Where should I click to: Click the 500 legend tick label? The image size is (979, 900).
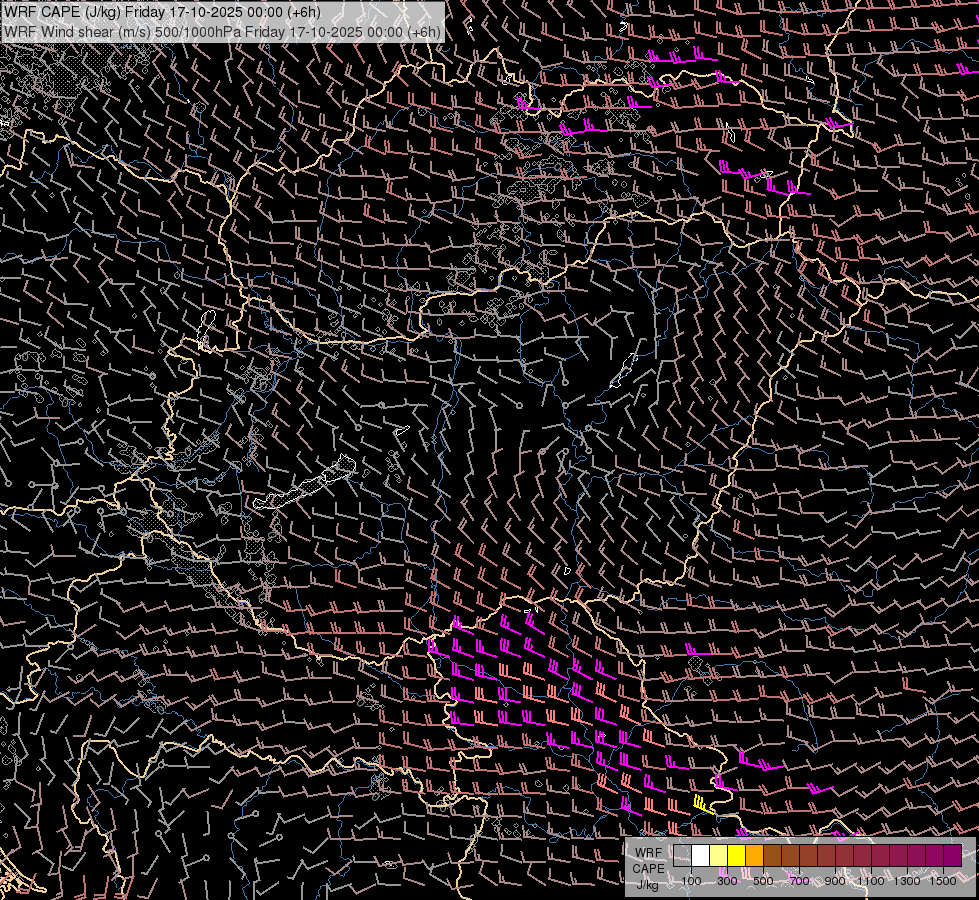(x=763, y=881)
